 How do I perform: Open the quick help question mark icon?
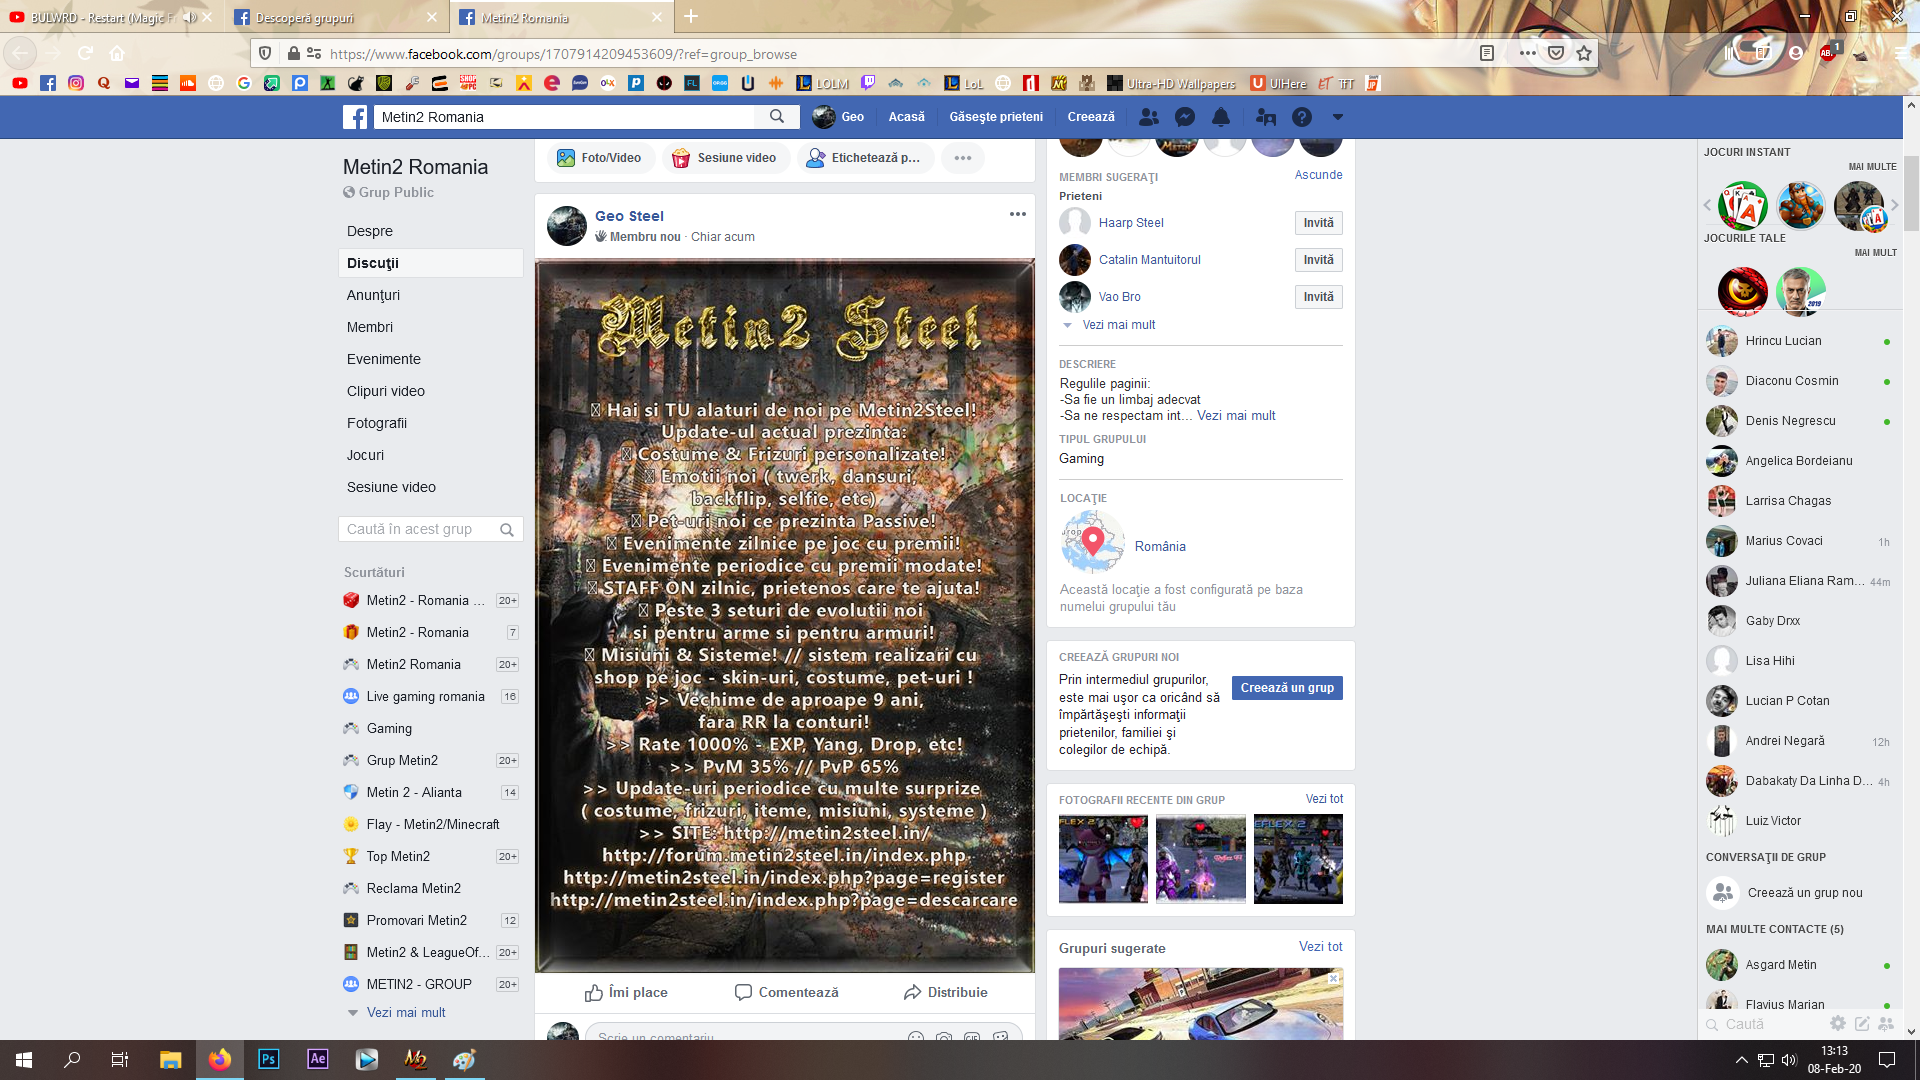1302,117
